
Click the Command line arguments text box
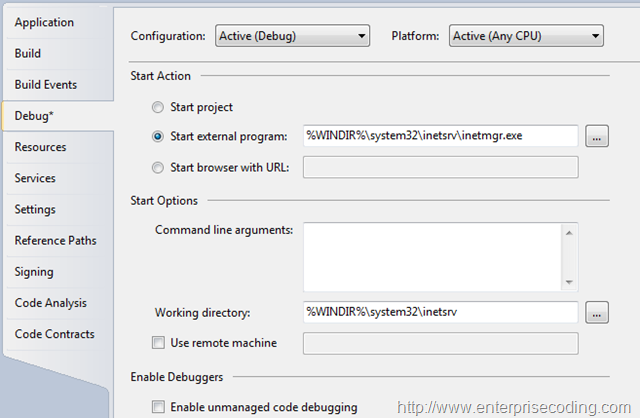433,257
